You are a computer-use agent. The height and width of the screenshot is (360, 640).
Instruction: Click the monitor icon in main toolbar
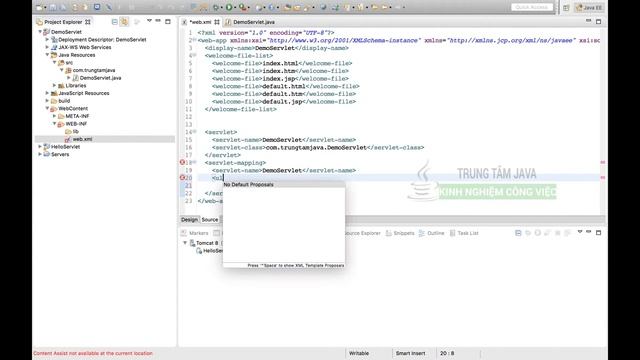[x=97, y=7]
